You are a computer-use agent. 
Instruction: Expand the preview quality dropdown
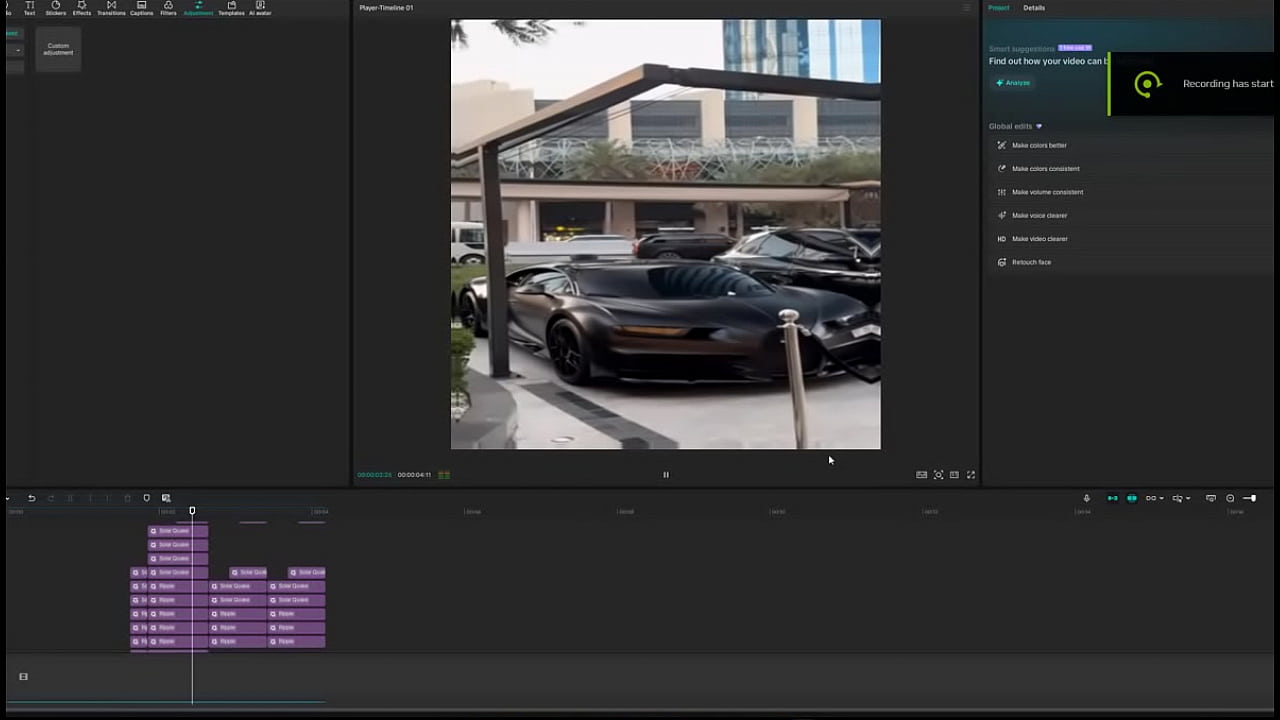tap(922, 474)
